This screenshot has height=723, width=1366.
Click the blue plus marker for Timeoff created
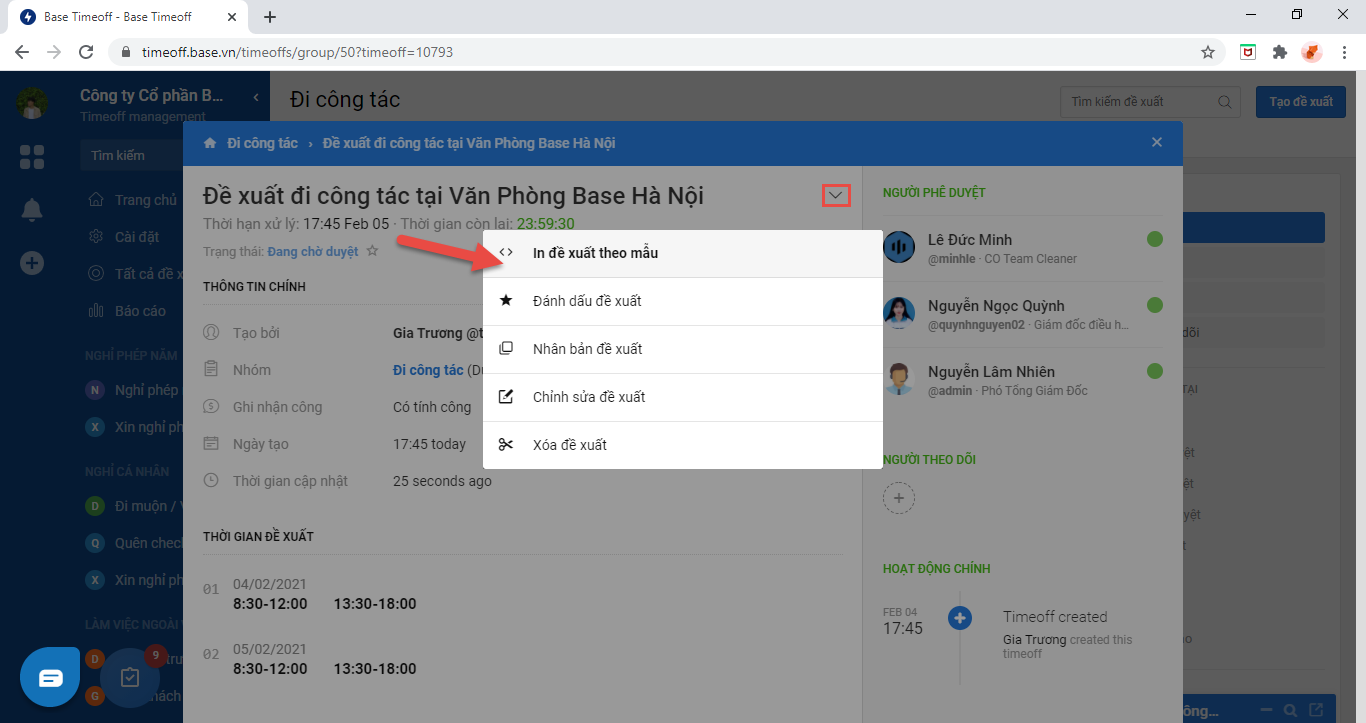(960, 618)
